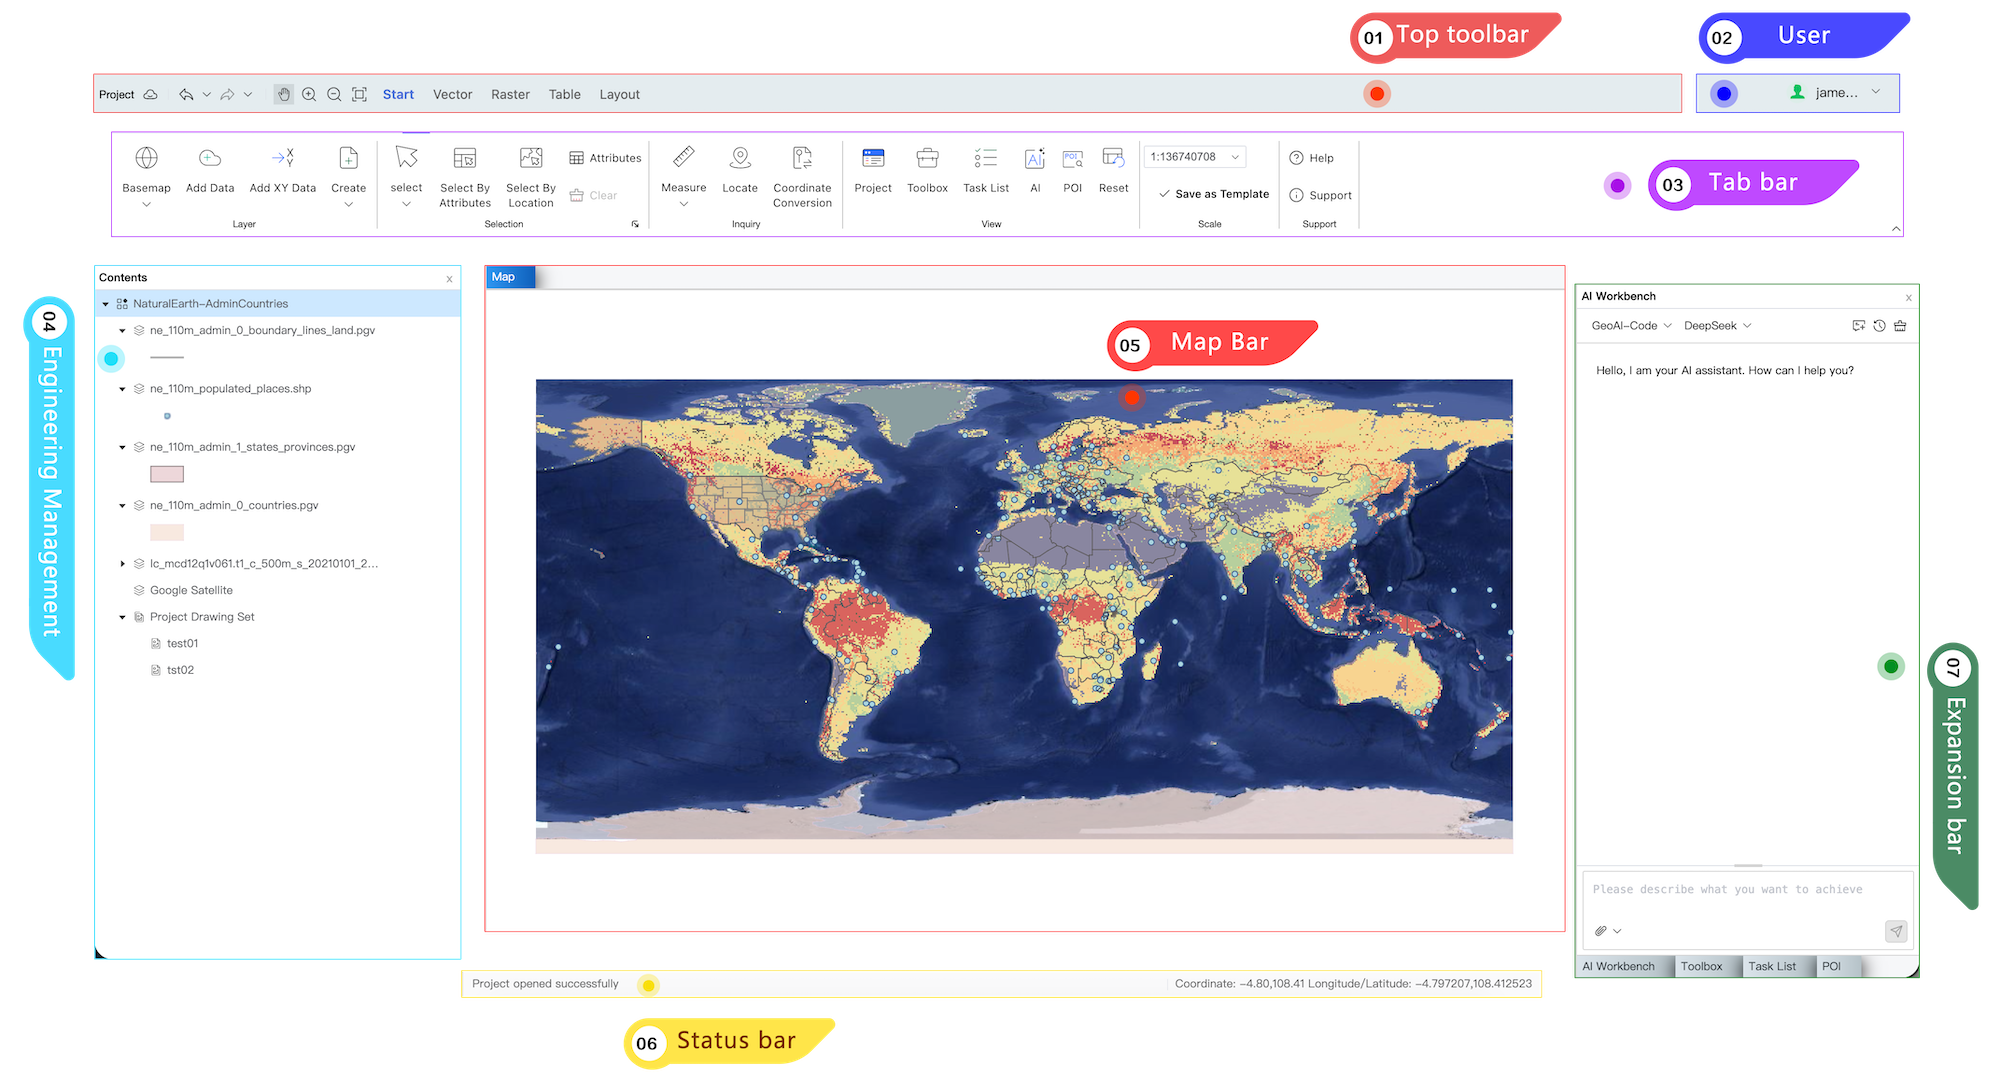Click the Locate pin icon
2000x1092 pixels.
(740, 157)
